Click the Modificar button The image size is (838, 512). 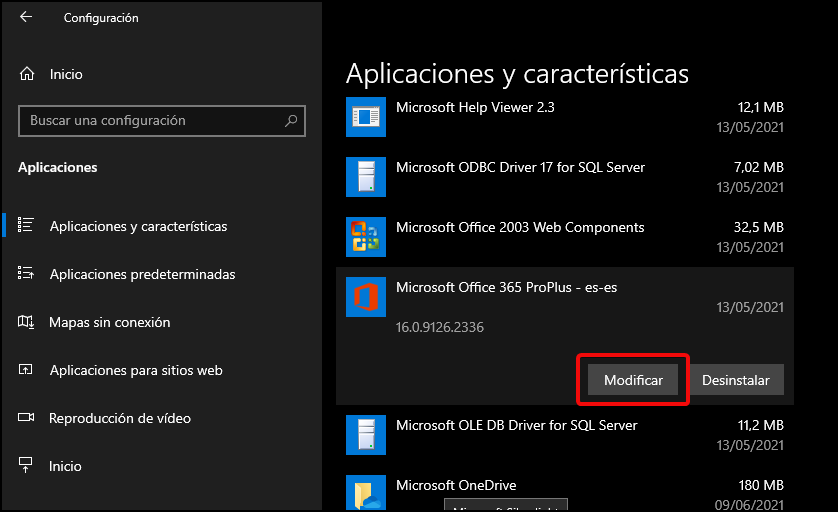click(x=633, y=380)
